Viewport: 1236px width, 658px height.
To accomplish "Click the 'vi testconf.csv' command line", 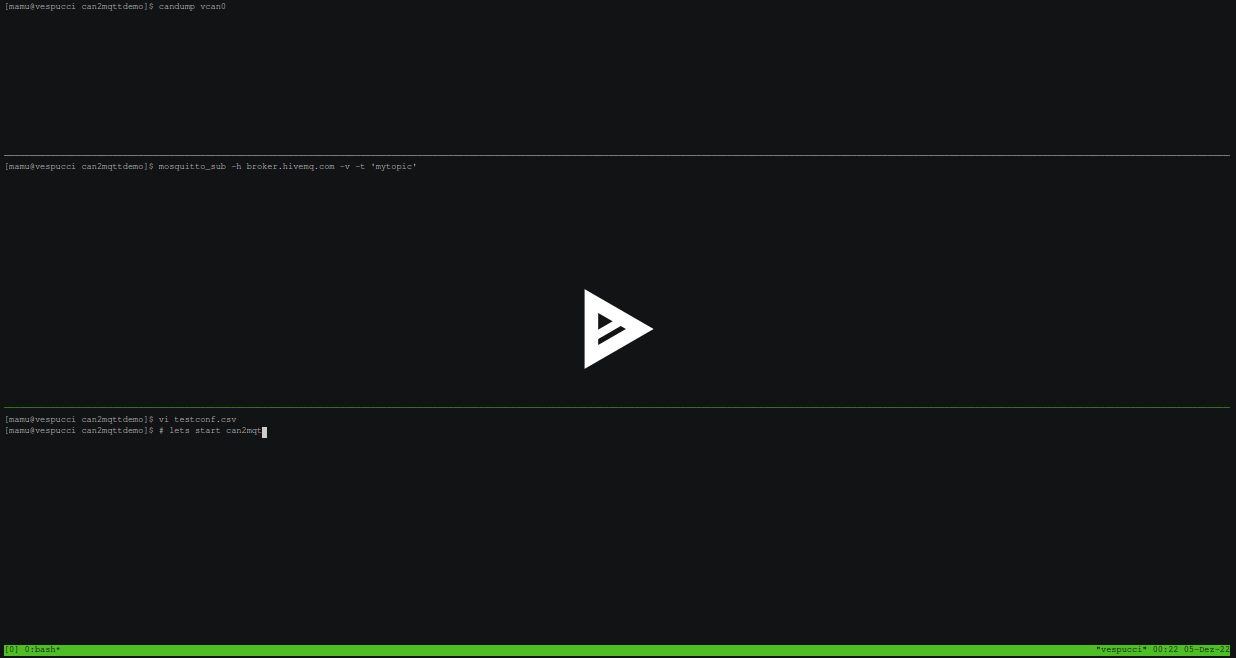I will pyautogui.click(x=197, y=420).
